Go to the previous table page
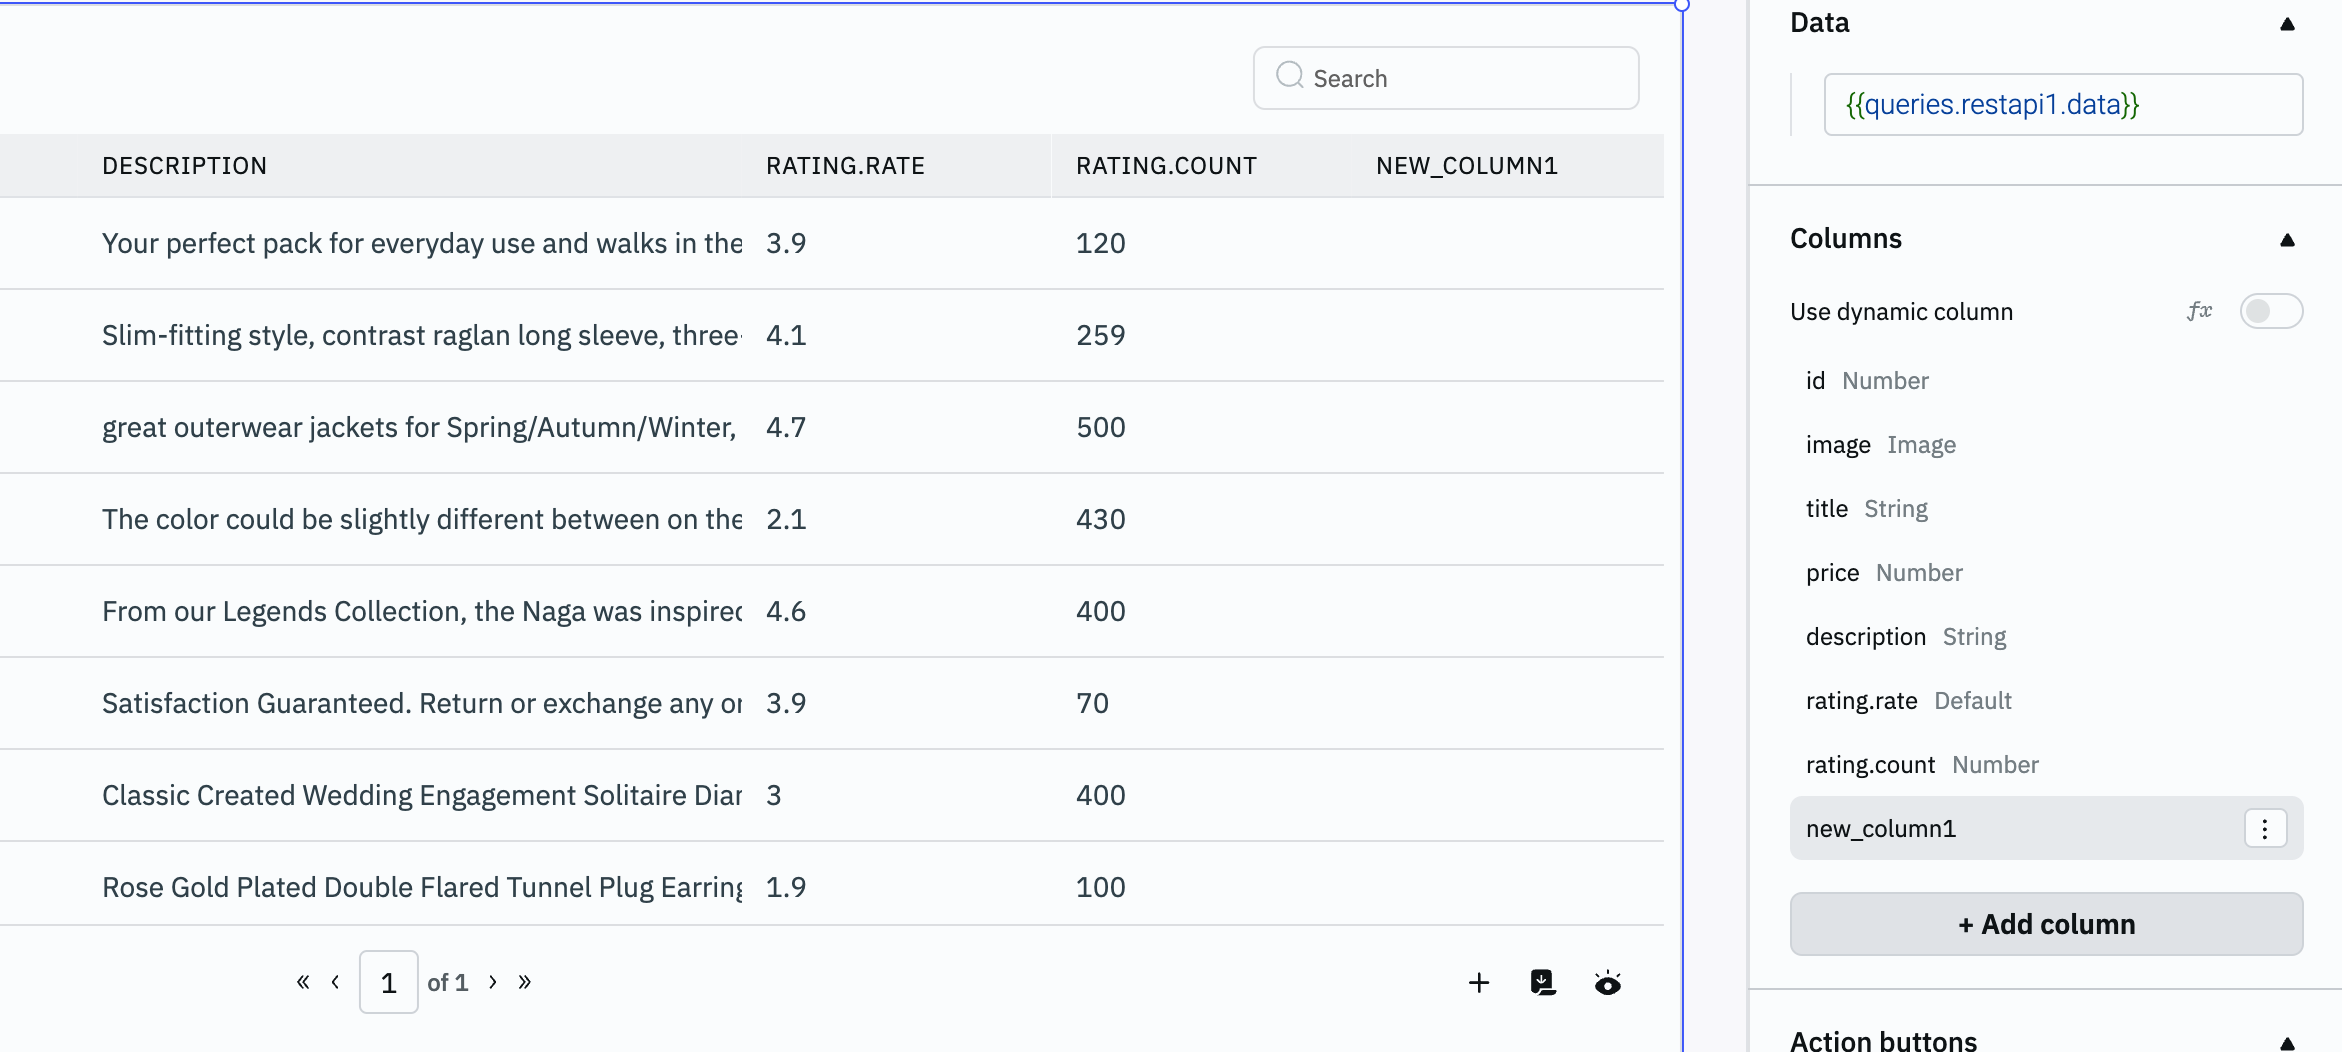2342x1052 pixels. (x=336, y=982)
